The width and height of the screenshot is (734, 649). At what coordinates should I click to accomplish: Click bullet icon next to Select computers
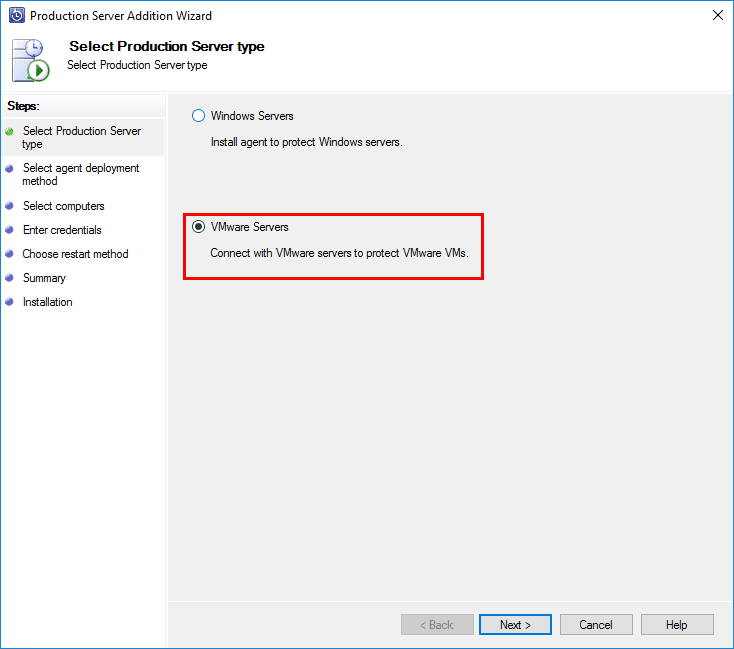click(9, 206)
